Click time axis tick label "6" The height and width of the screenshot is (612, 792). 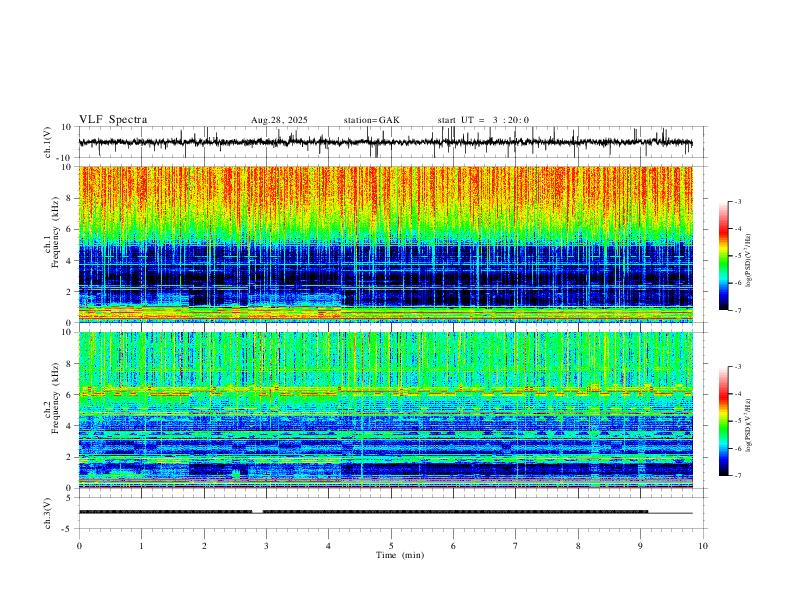point(453,546)
